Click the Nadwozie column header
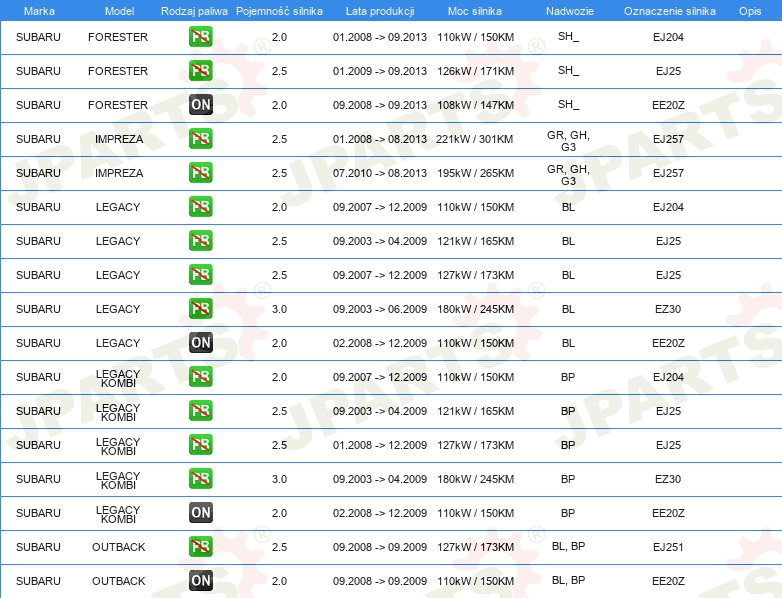Screen dimensions: 782x598 tap(570, 11)
